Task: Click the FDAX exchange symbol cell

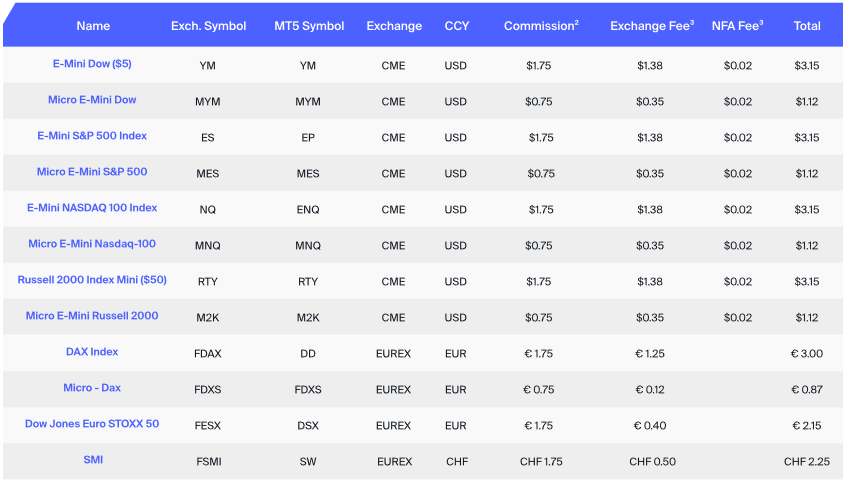Action: pyautogui.click(x=208, y=353)
